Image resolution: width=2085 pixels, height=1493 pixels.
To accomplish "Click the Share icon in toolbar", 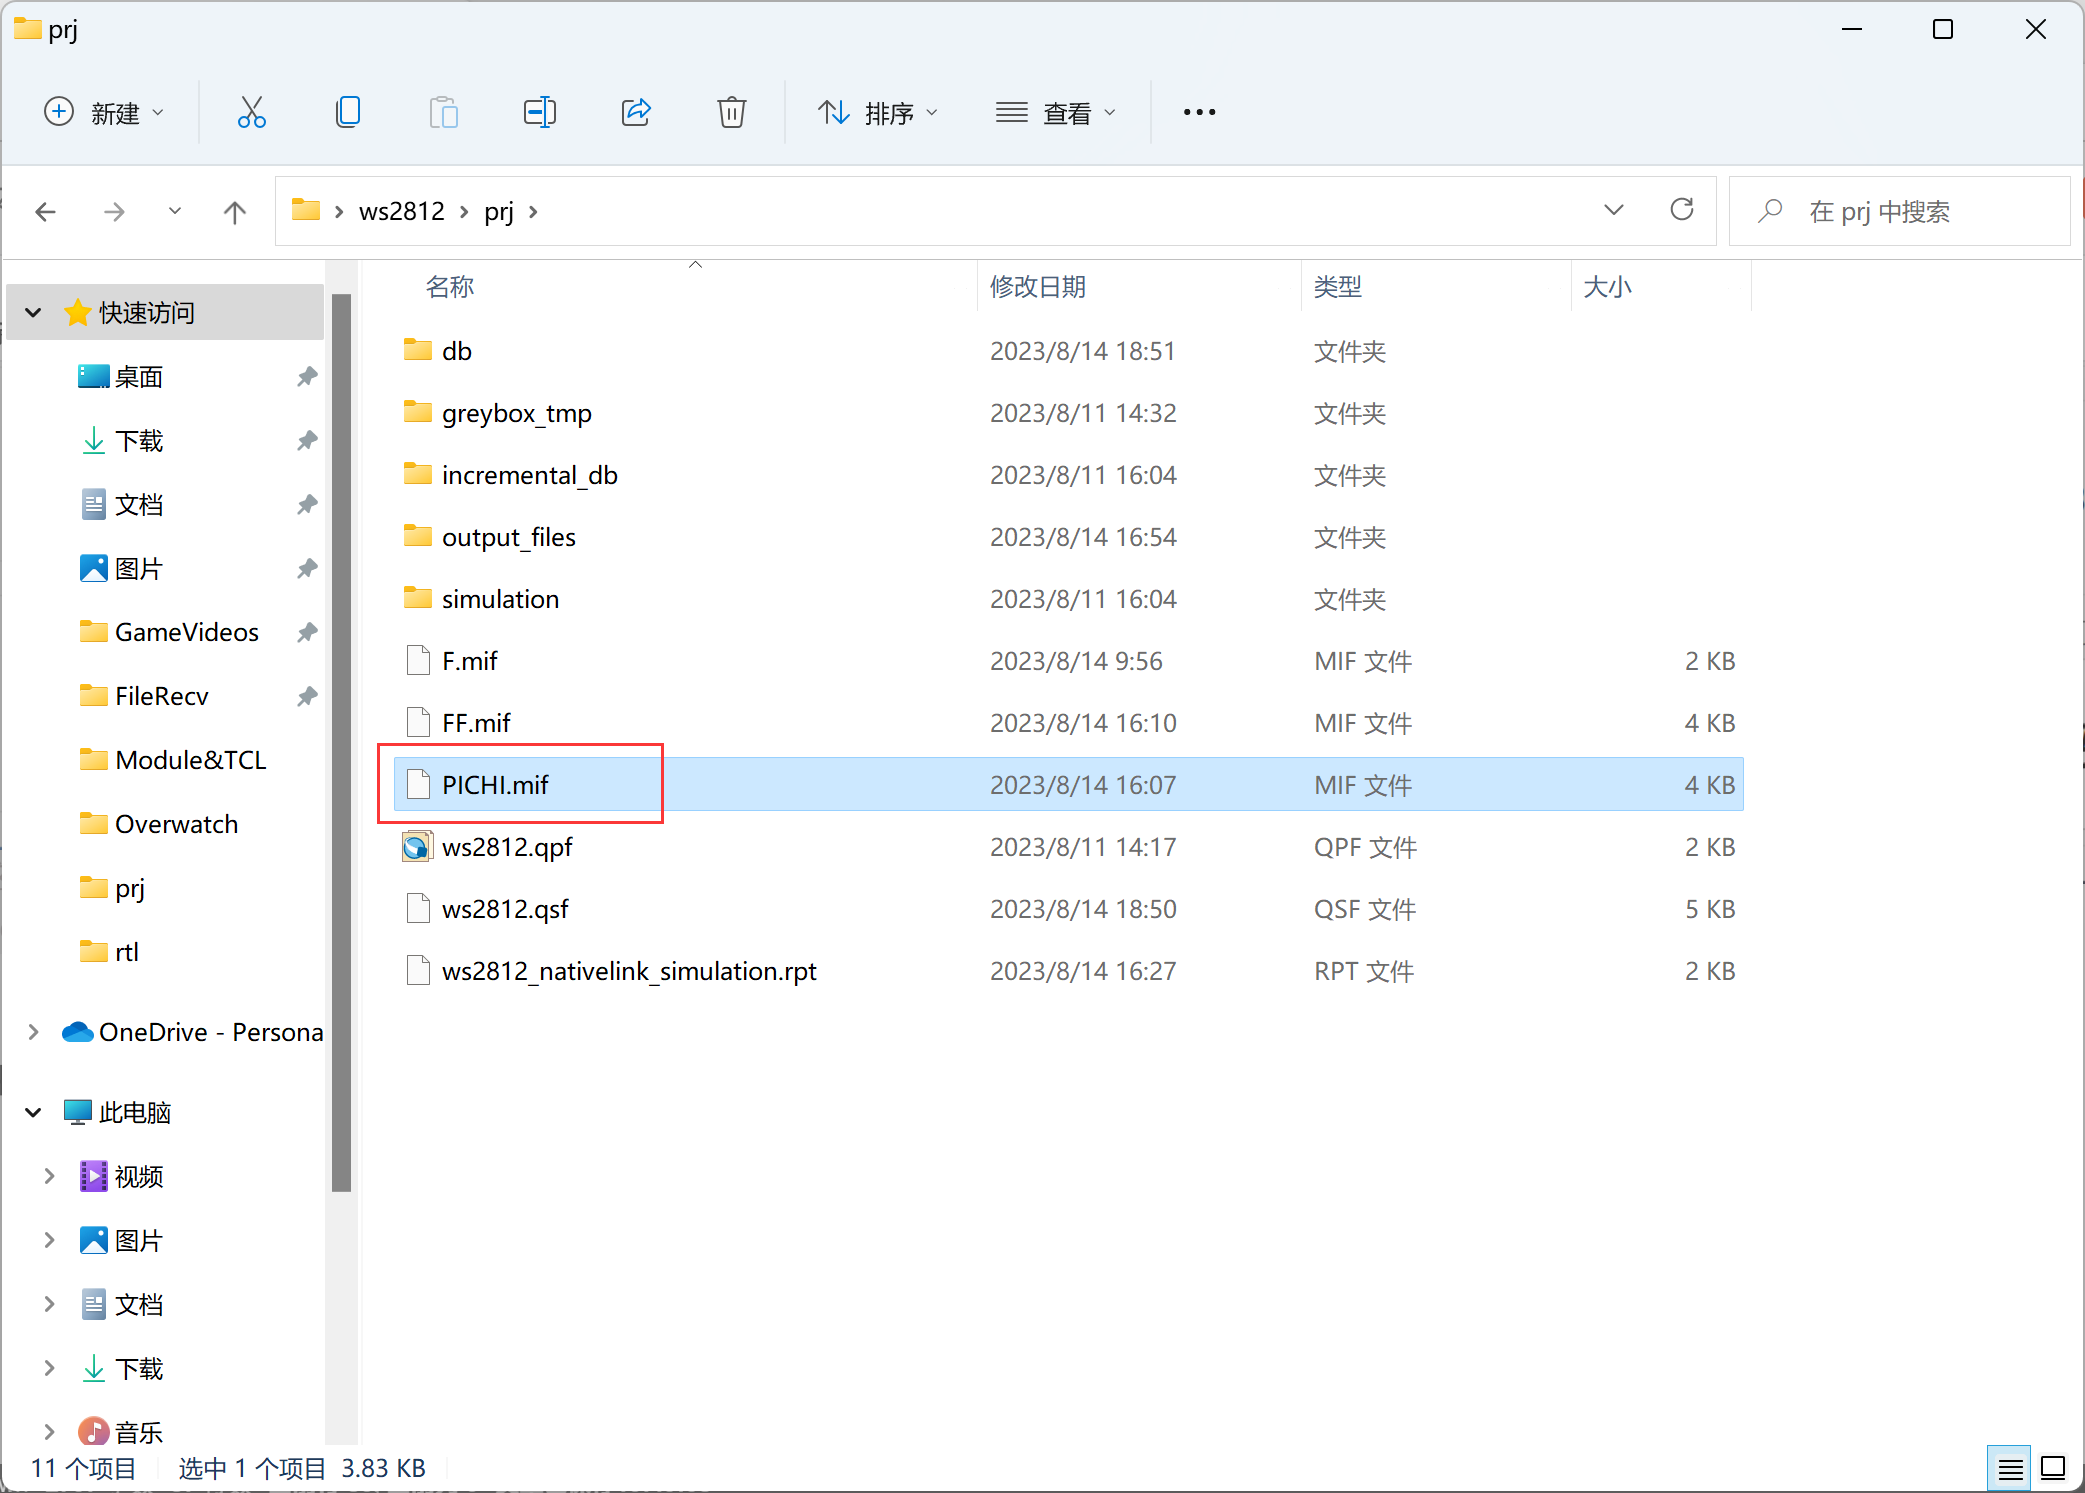I will pyautogui.click(x=636, y=112).
